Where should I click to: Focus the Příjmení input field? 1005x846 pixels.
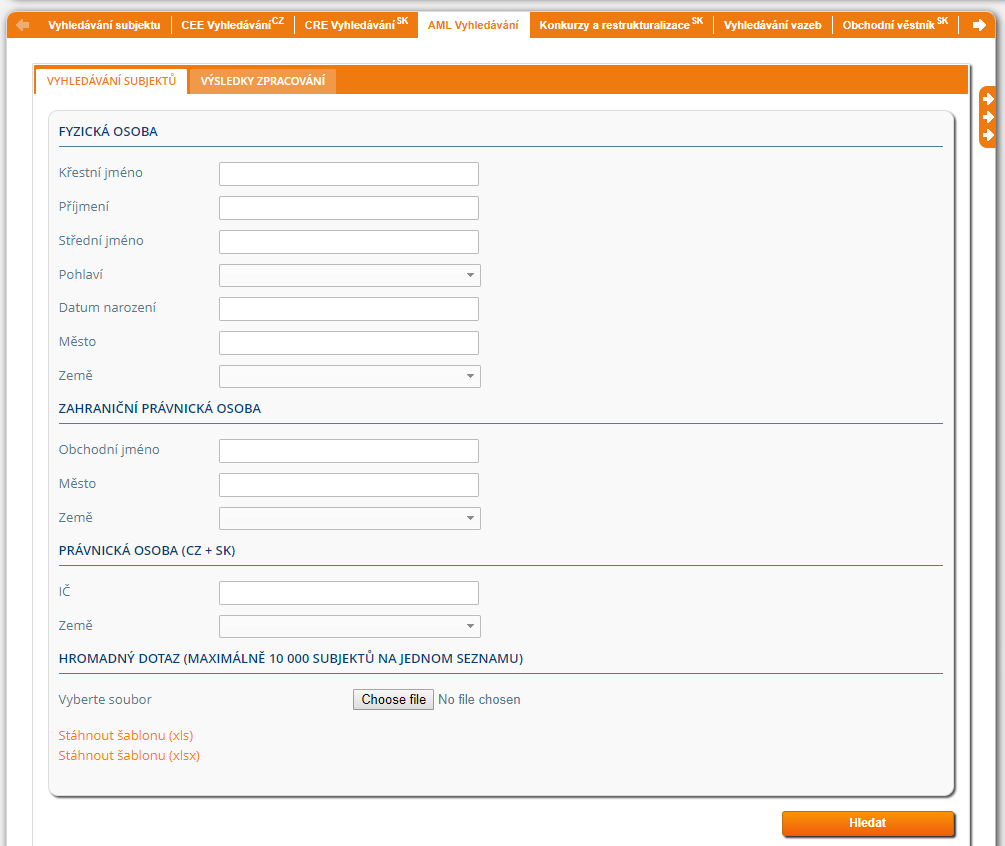(x=349, y=208)
